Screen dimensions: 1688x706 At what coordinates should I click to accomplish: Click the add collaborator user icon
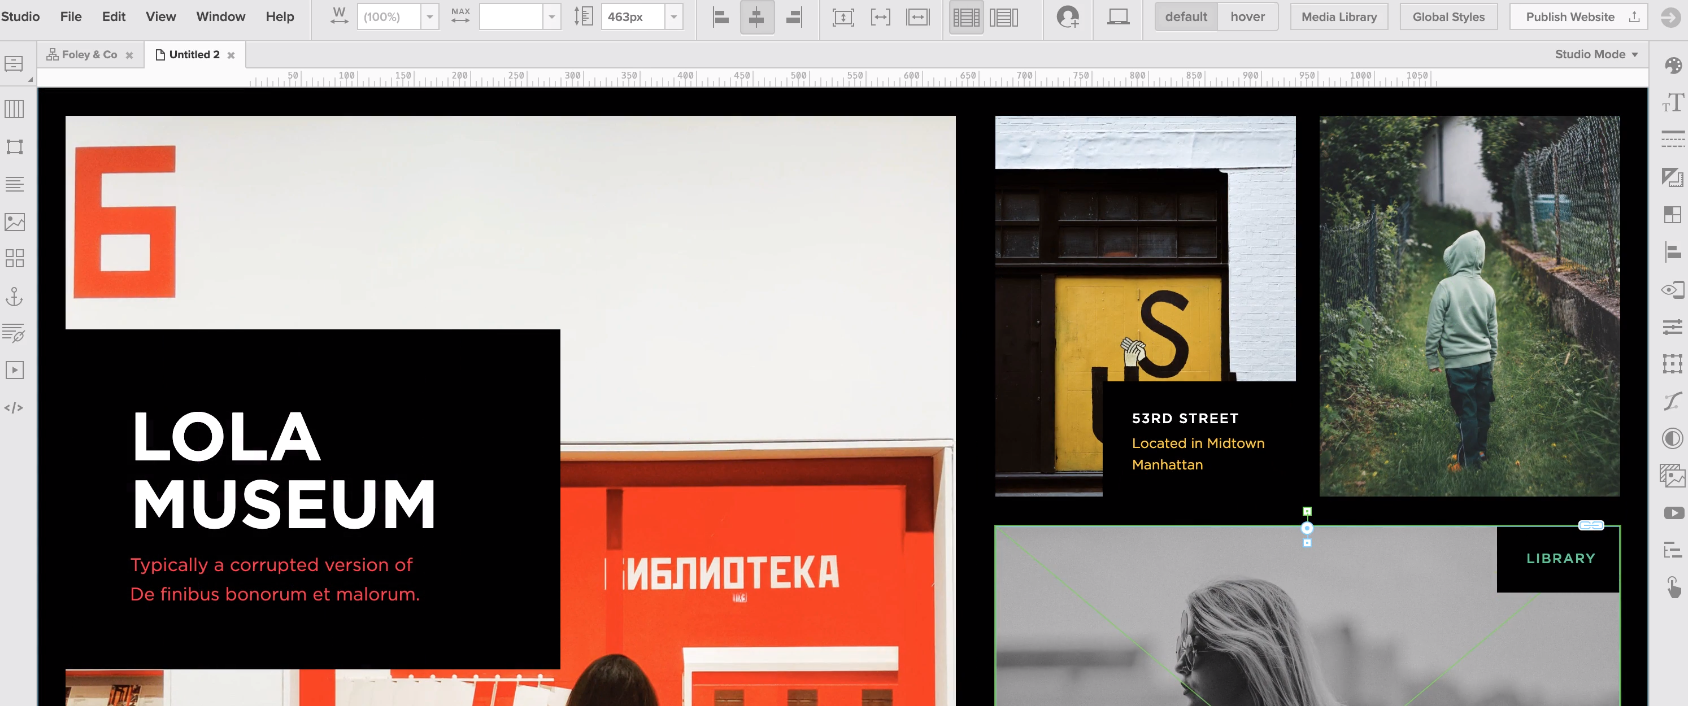(x=1068, y=17)
